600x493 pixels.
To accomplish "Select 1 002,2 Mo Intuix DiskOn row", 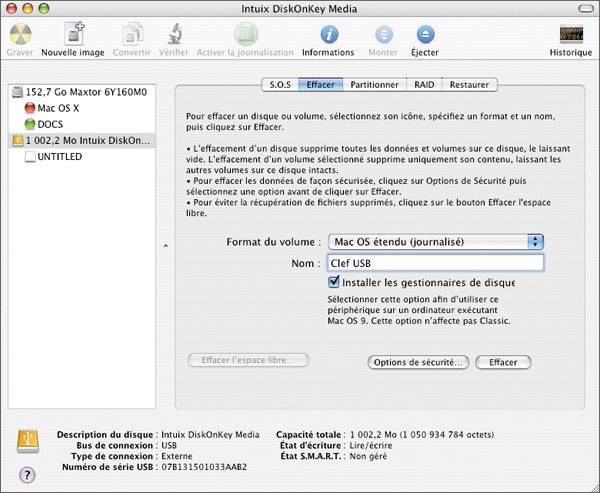I will [x=82, y=140].
